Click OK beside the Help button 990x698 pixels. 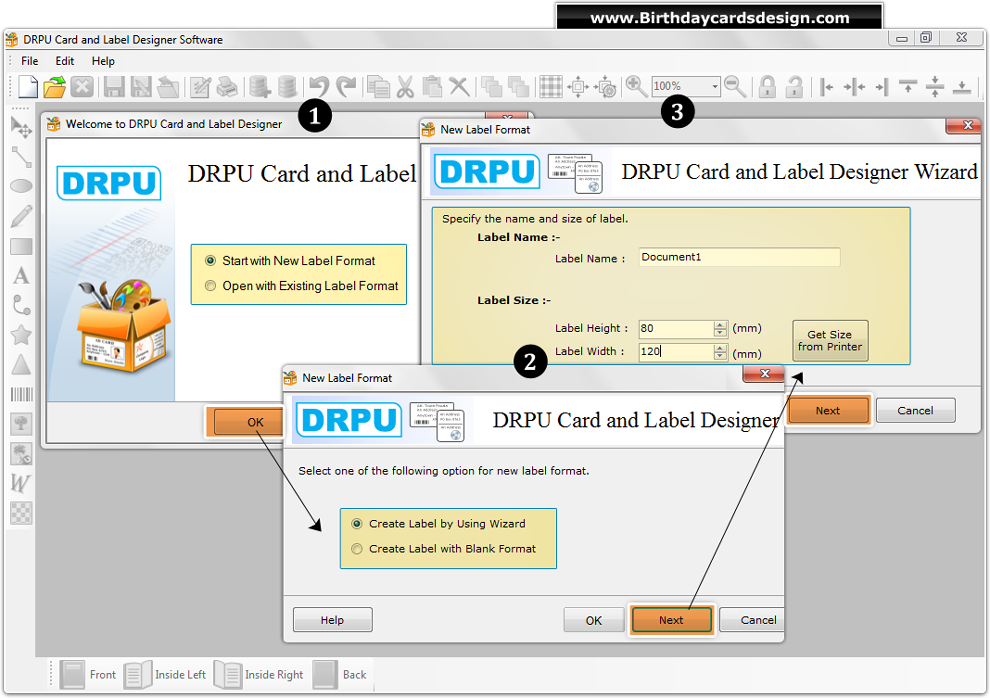point(594,620)
